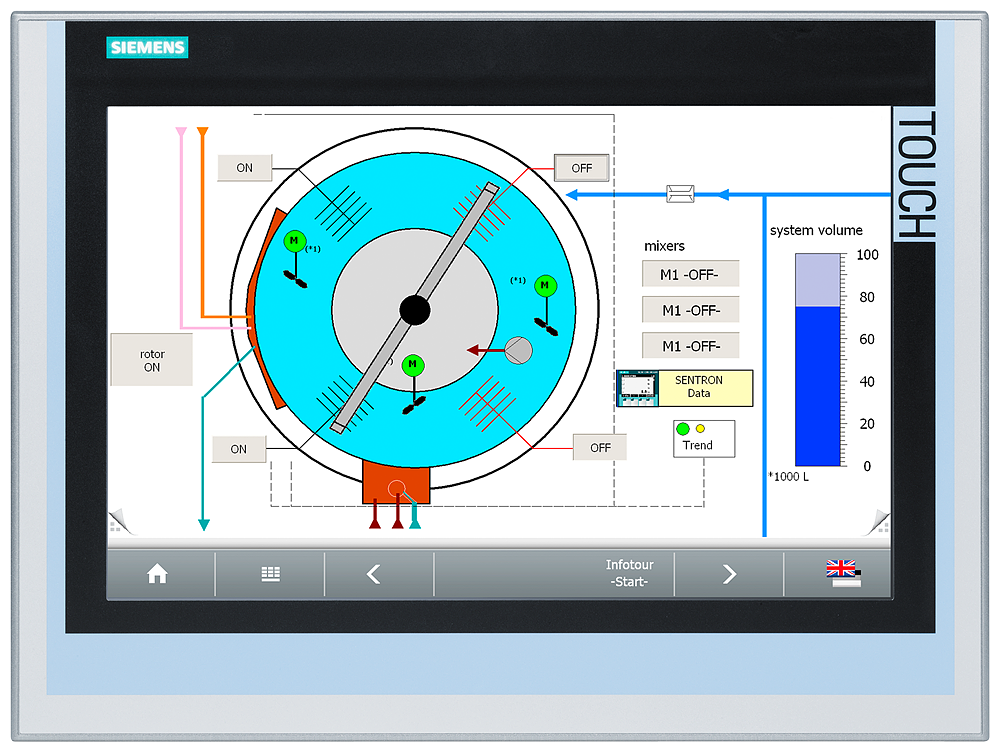Screen dimensions: 1000x752
Task: Click the inlet valve symbol on blue pipe
Action: [x=680, y=193]
